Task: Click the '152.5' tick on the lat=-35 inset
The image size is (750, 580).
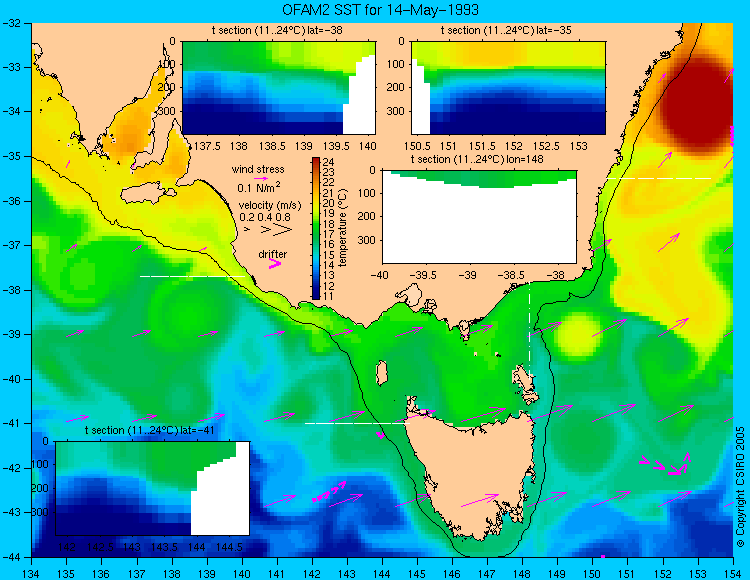Action: pos(547,146)
